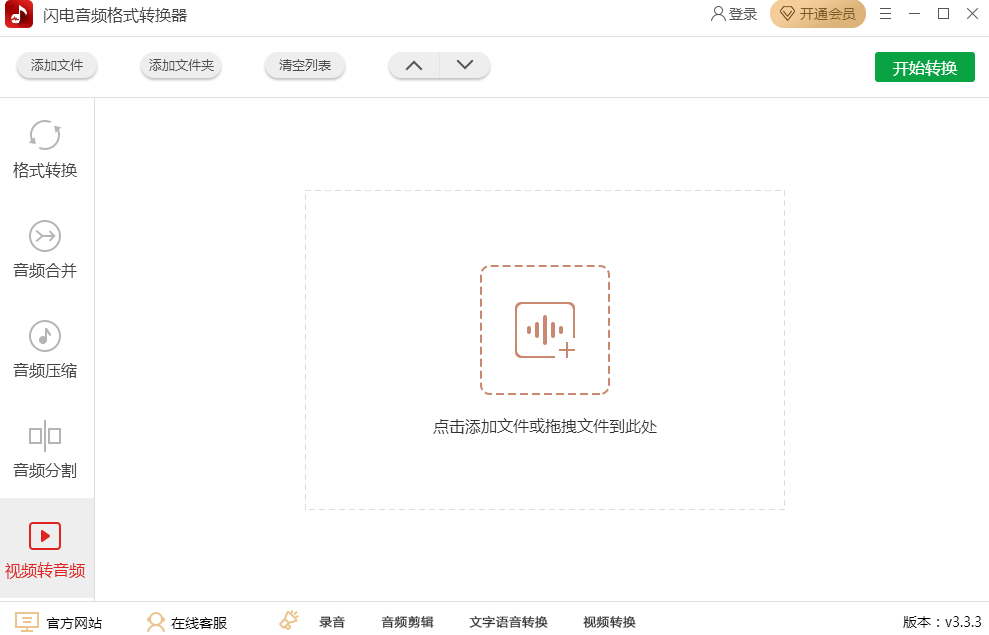Select the 音频分割 sidebar tab
Viewport: 989px width, 635px height.
(45, 450)
